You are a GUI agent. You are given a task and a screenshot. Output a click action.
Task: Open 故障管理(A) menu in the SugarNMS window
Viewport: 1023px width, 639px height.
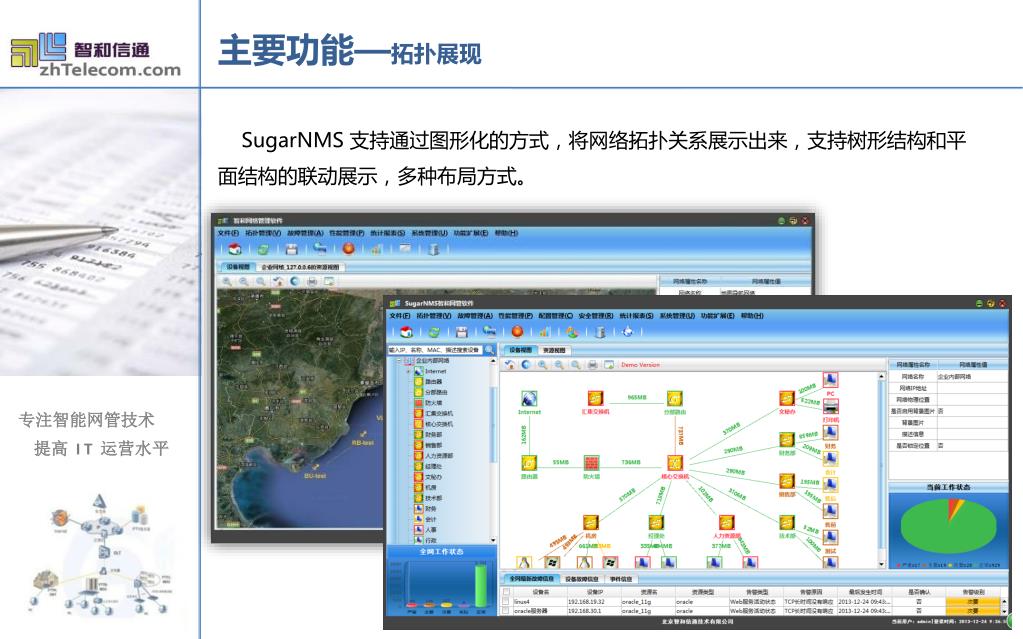[474, 316]
